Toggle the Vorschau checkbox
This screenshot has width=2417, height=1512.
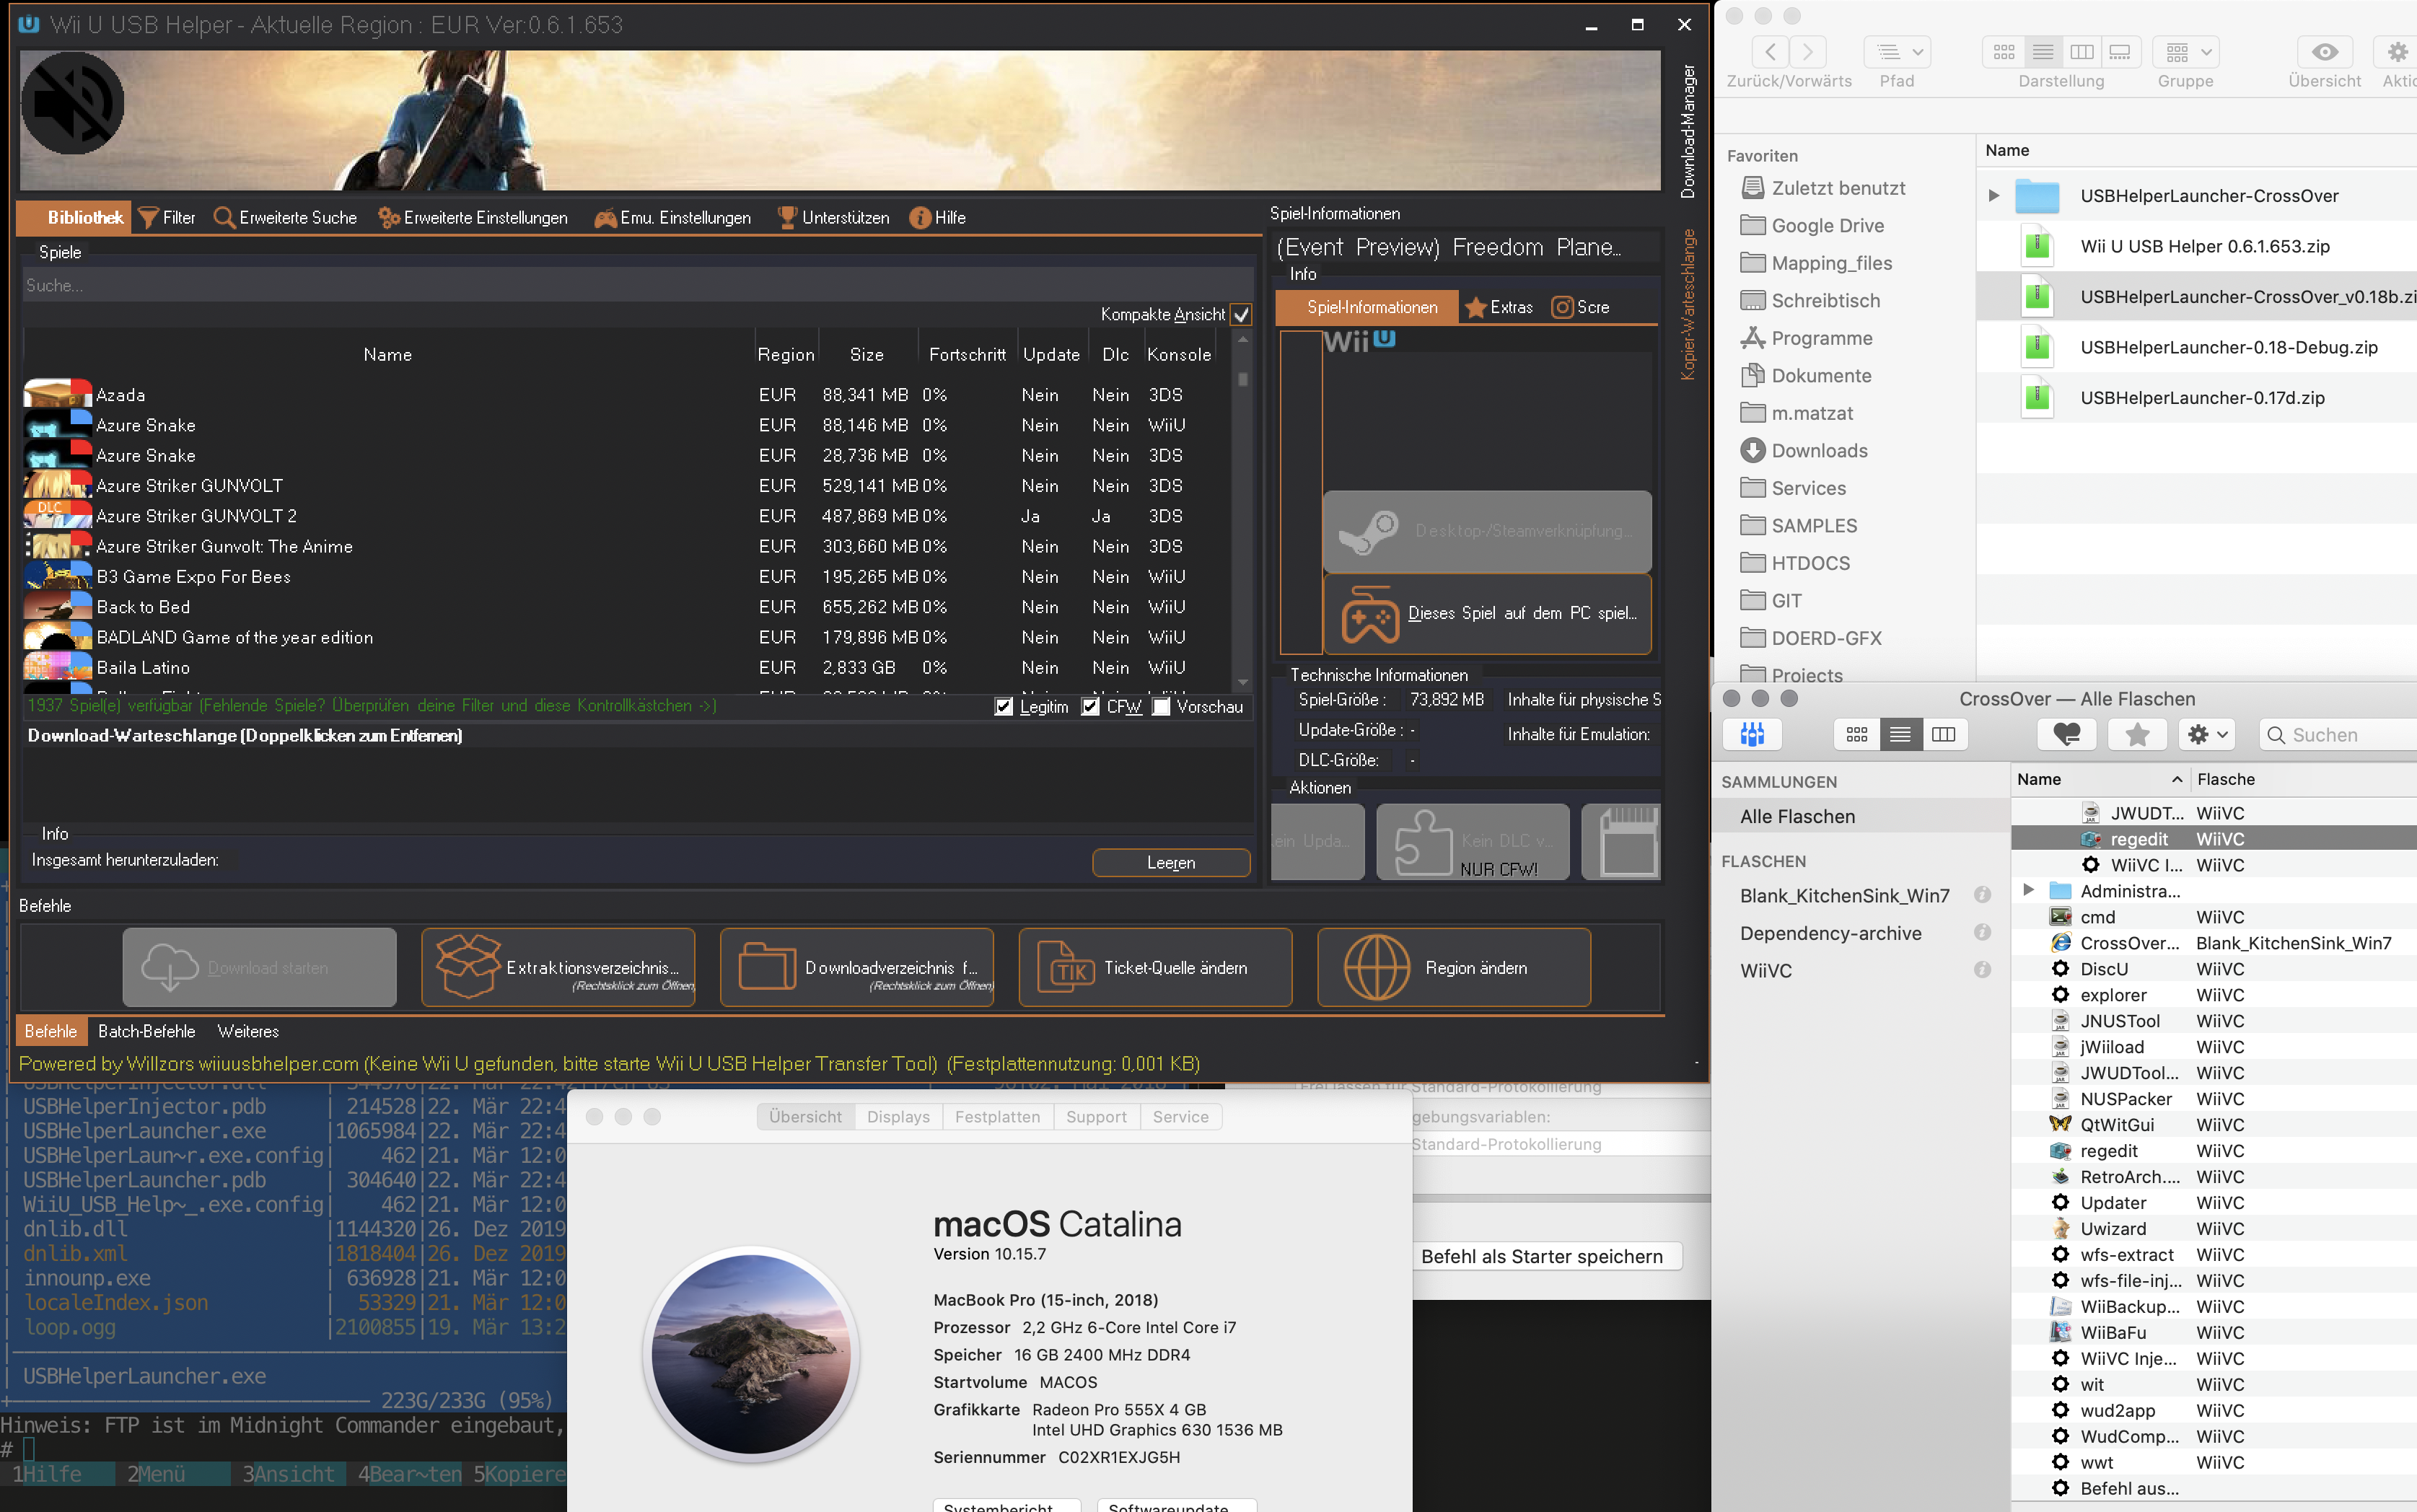click(x=1158, y=707)
